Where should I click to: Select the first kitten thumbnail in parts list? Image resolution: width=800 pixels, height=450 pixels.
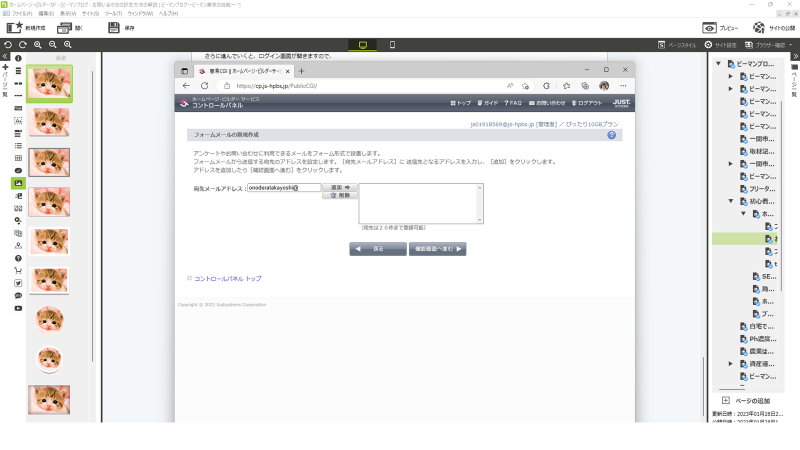(x=48, y=84)
